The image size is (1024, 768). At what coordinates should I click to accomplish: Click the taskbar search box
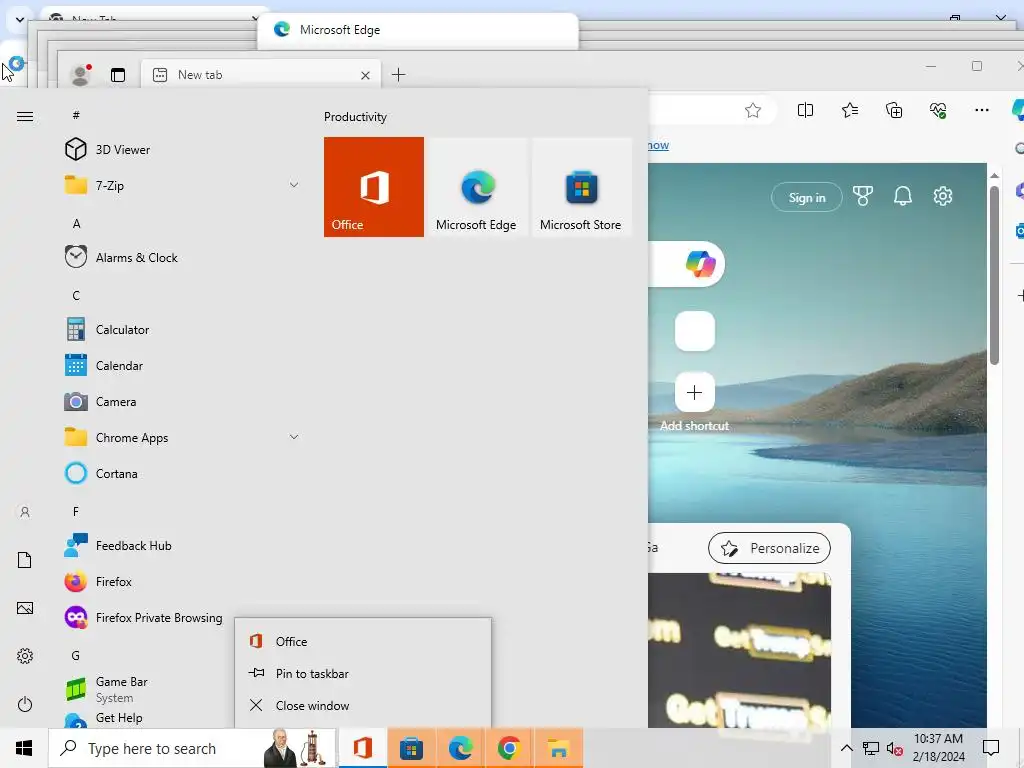[193, 748]
